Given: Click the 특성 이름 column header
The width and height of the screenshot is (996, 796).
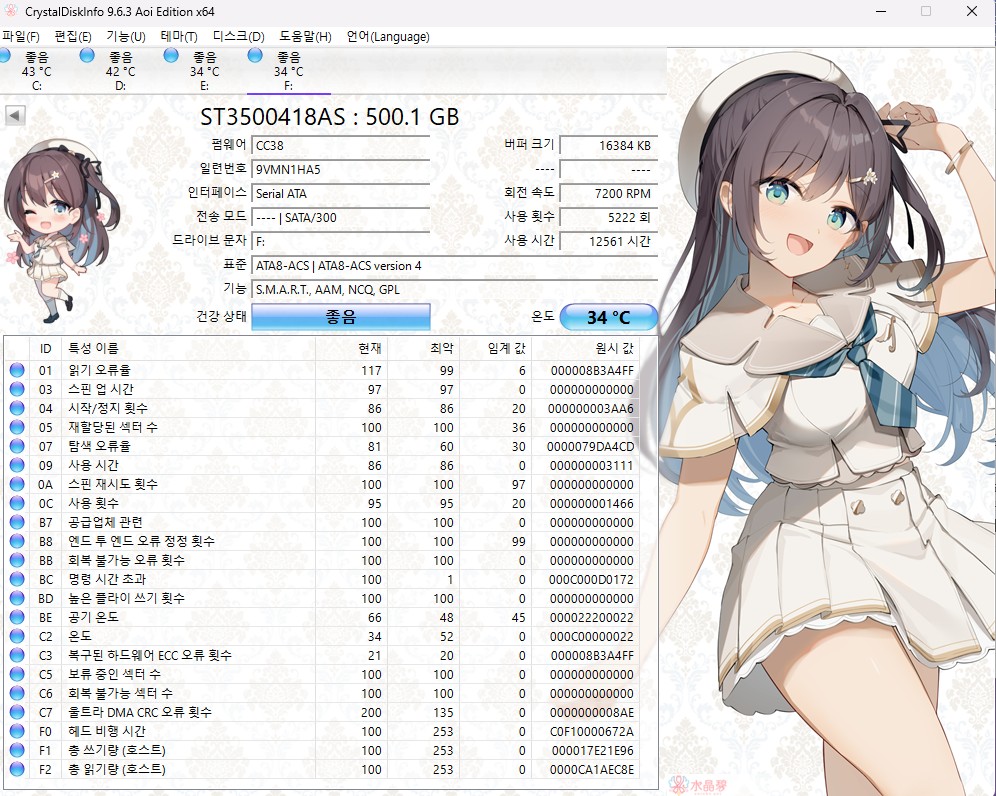Looking at the screenshot, I should tap(189, 348).
